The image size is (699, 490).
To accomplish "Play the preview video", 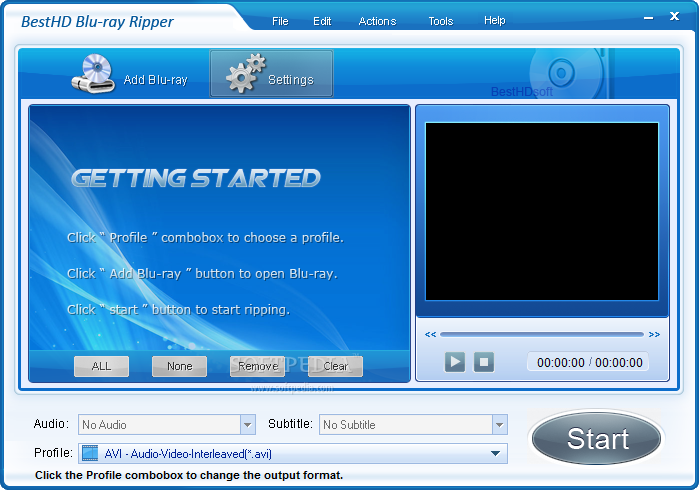I will click(455, 362).
